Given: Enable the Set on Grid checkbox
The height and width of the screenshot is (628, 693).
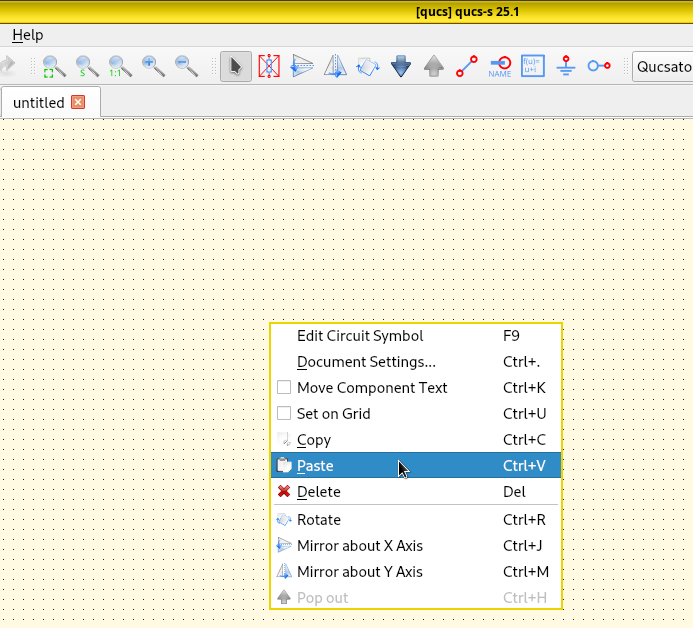Looking at the screenshot, I should pos(284,414).
